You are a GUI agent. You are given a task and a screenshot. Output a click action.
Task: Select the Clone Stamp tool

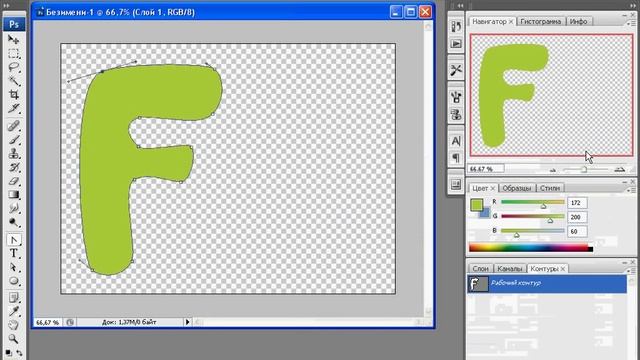click(x=13, y=153)
